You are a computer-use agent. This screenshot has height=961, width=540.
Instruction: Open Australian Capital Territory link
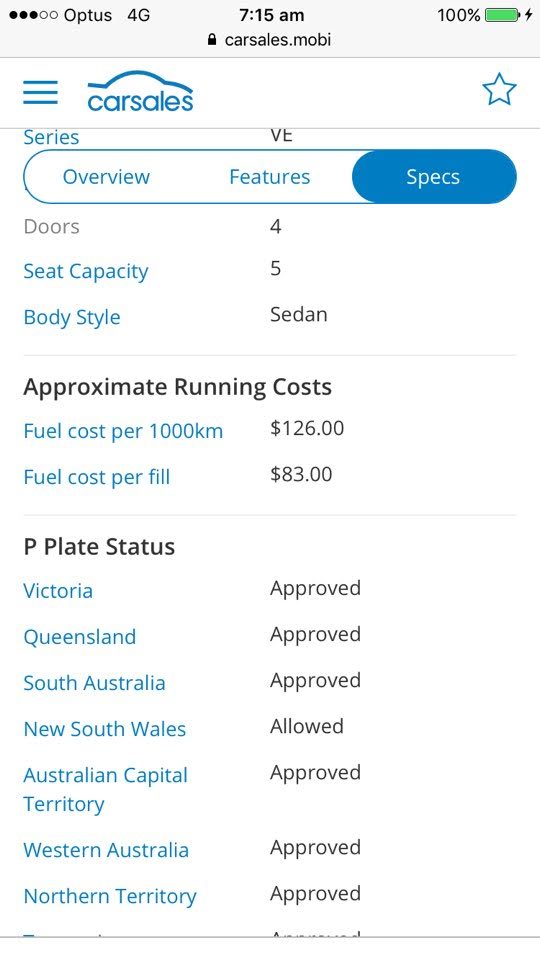point(105,789)
